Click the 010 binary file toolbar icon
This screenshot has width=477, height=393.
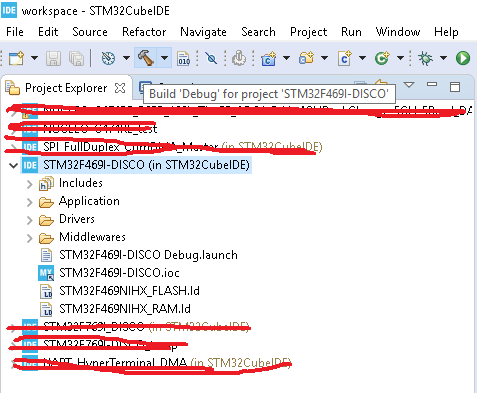pyautogui.click(x=184, y=58)
